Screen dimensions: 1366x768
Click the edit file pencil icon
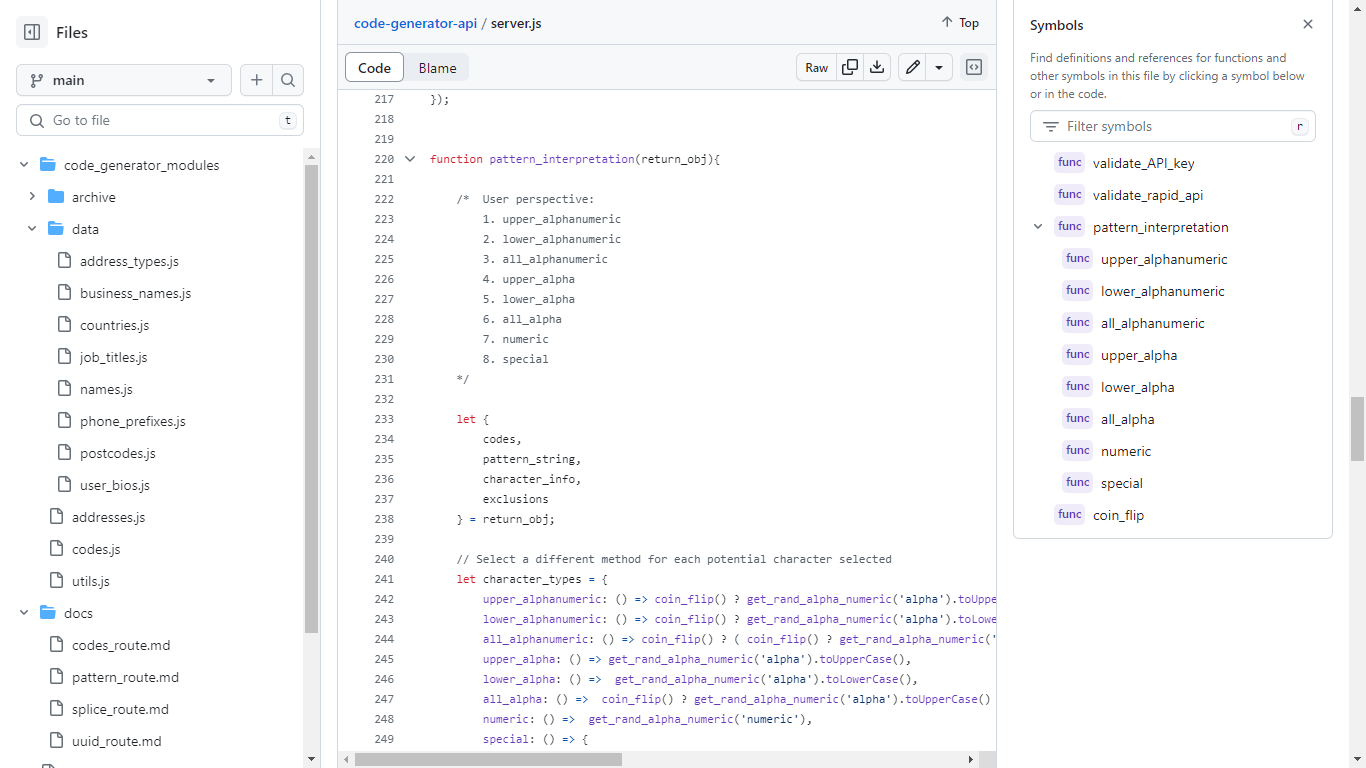pos(912,68)
